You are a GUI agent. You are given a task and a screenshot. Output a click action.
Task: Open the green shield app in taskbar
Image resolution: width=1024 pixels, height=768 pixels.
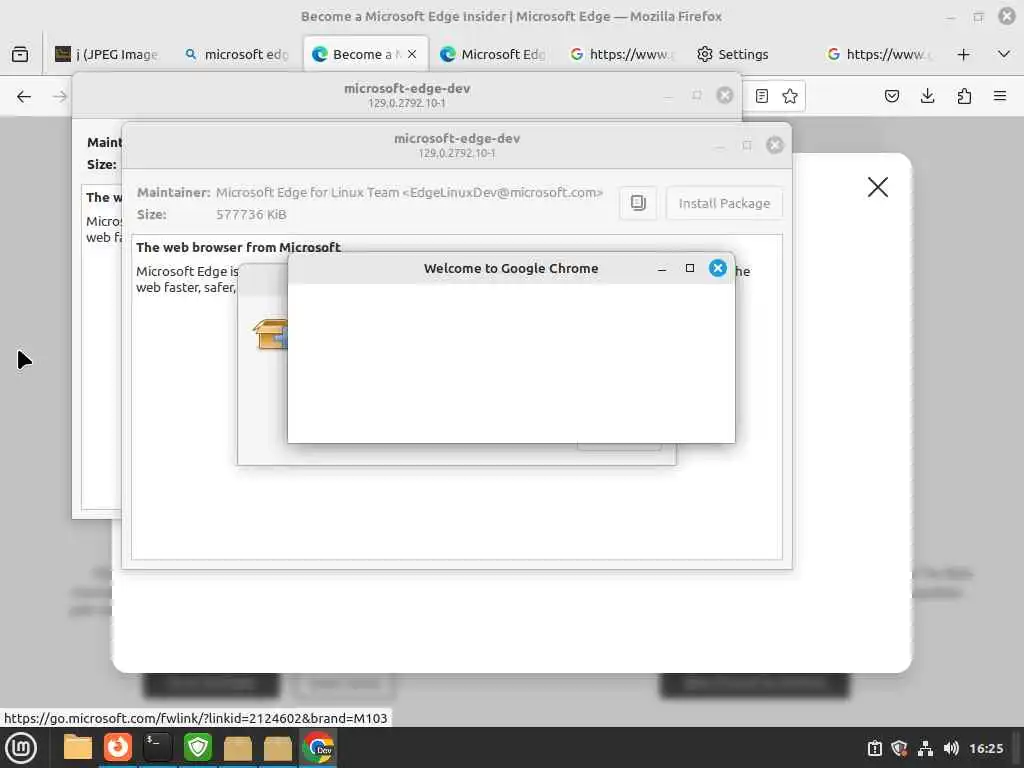[198, 747]
